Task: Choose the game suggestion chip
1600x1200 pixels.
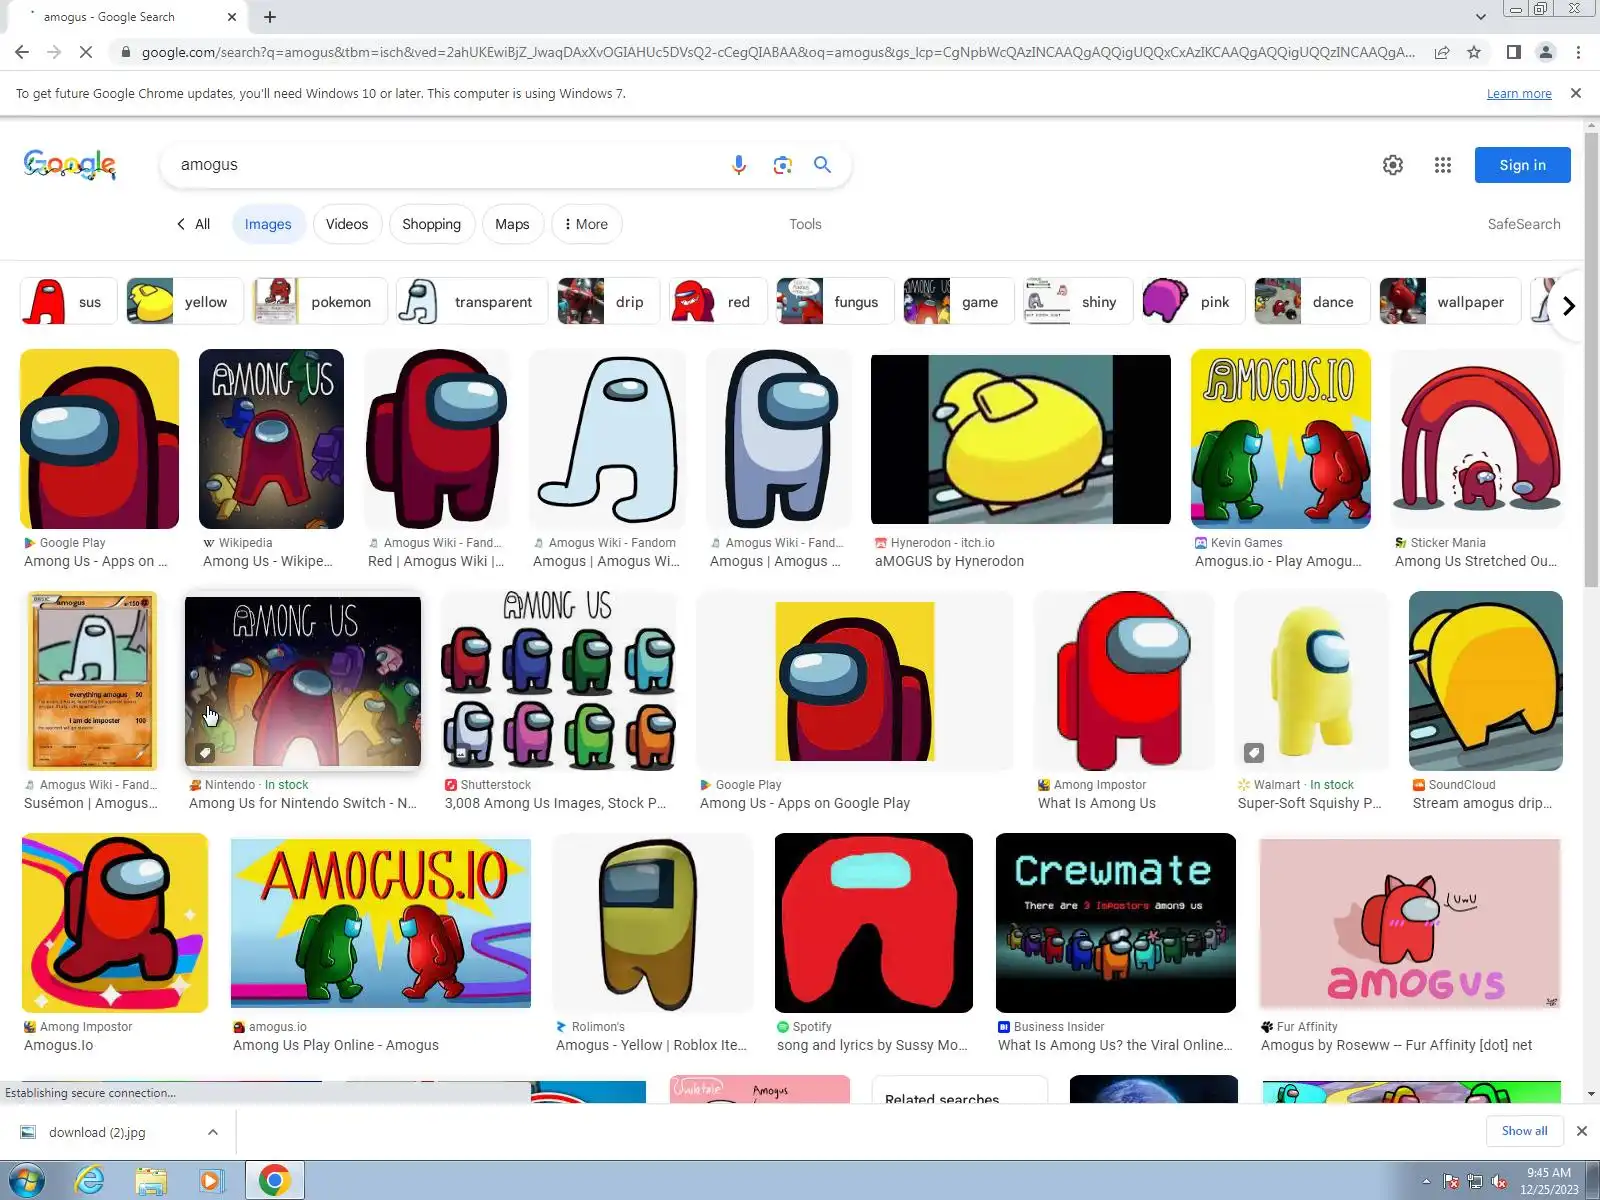Action: pyautogui.click(x=959, y=302)
